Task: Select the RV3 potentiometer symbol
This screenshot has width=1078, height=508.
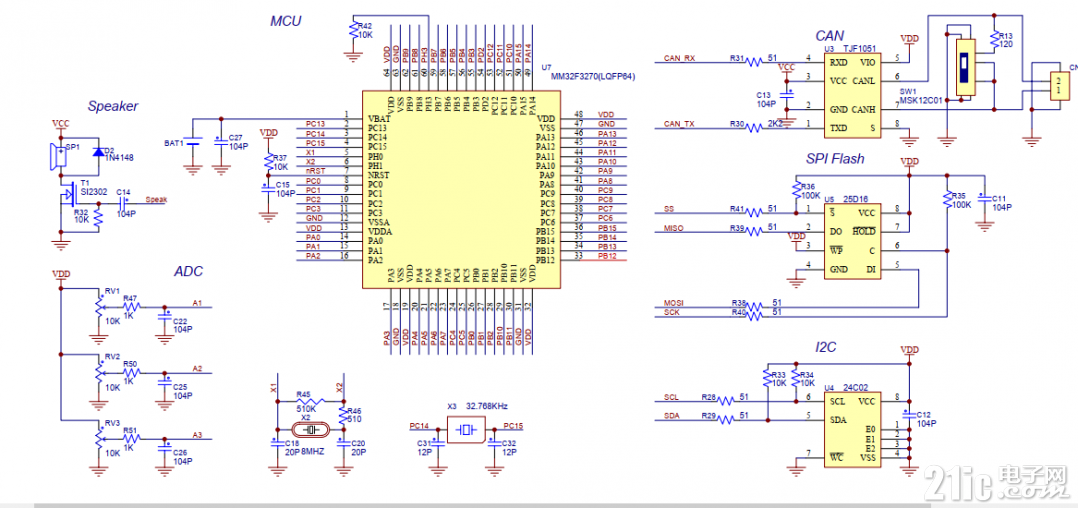Action: click(x=98, y=437)
